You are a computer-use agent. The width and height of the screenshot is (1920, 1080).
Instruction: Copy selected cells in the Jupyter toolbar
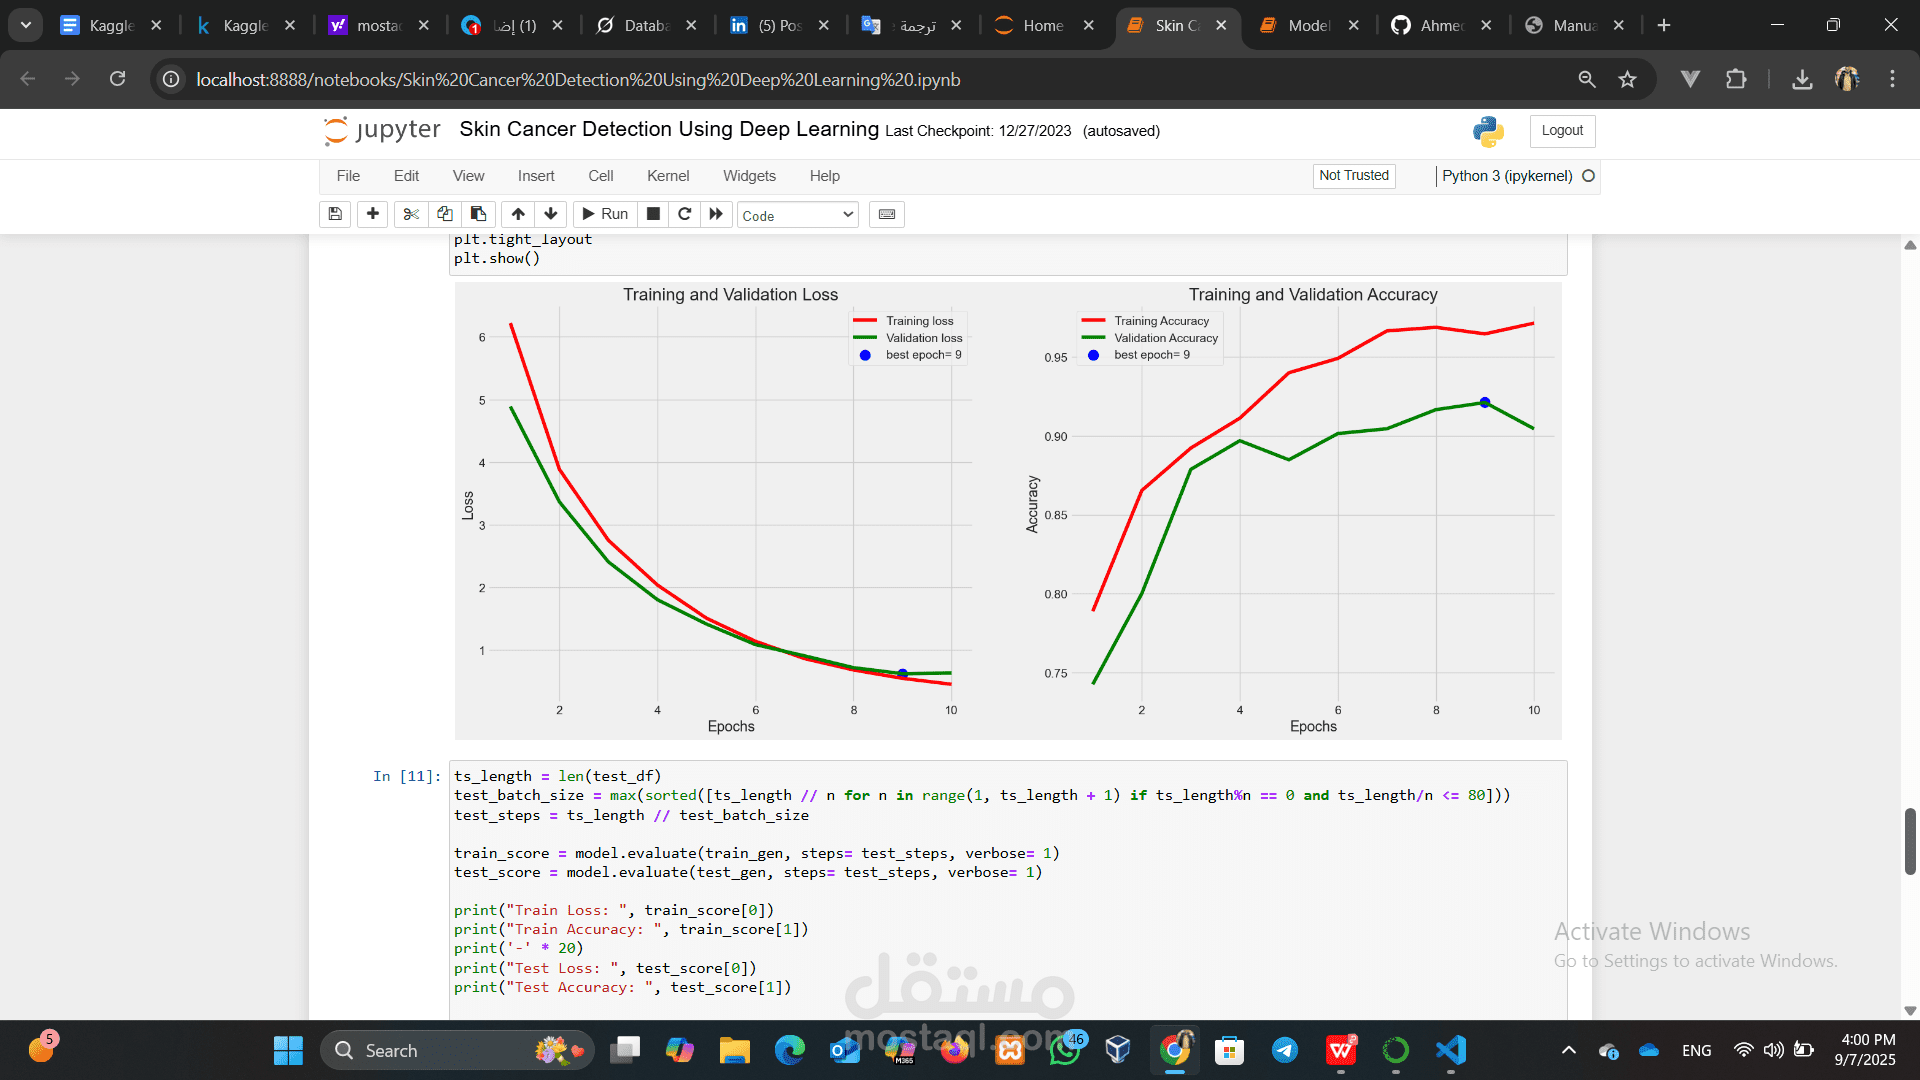click(445, 214)
